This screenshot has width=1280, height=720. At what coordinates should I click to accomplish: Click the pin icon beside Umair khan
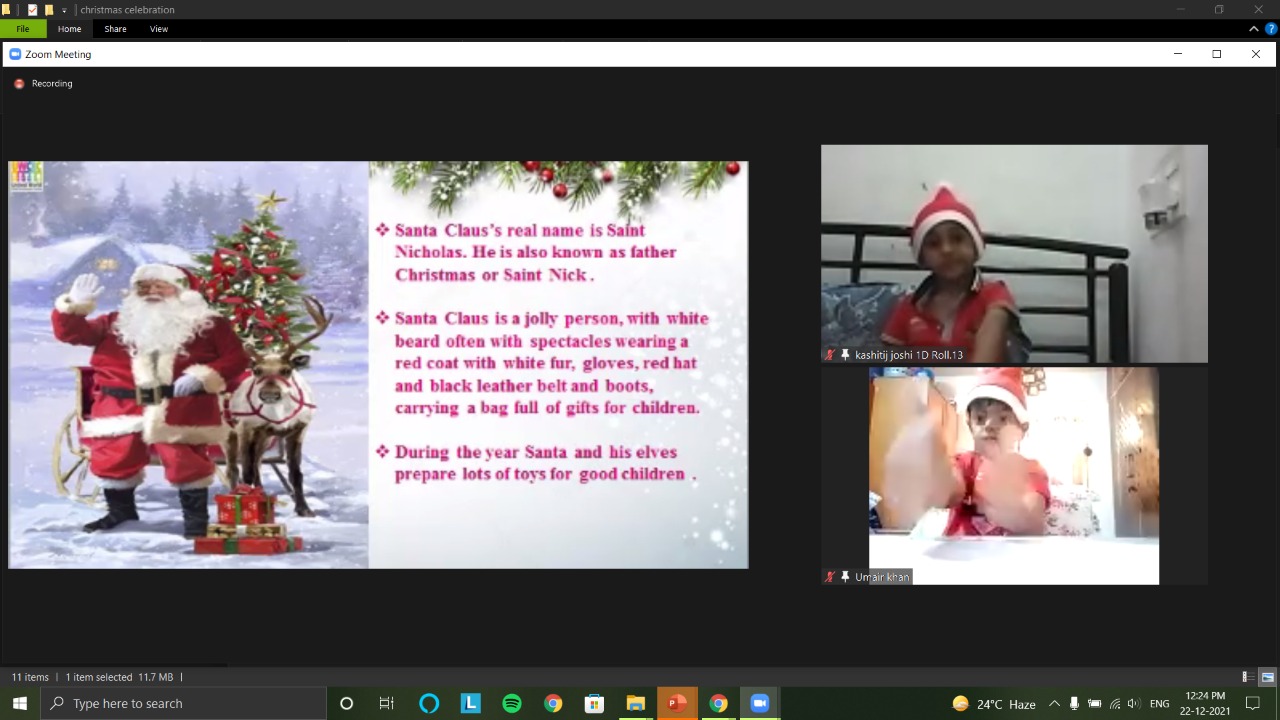[x=845, y=577]
